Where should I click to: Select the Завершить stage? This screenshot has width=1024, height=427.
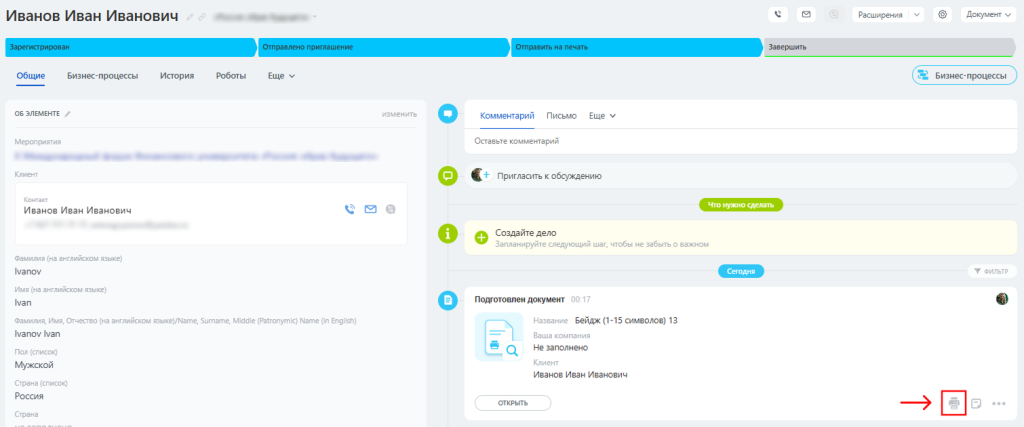click(890, 47)
